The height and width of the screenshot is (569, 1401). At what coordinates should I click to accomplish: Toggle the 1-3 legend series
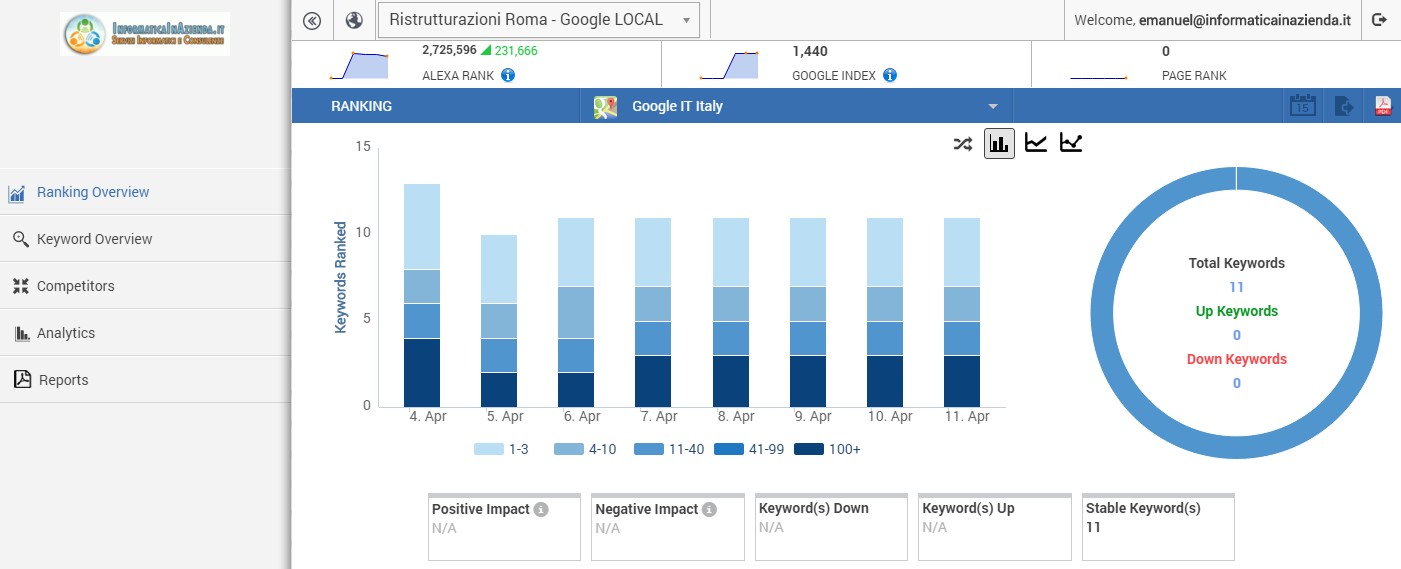click(x=501, y=449)
